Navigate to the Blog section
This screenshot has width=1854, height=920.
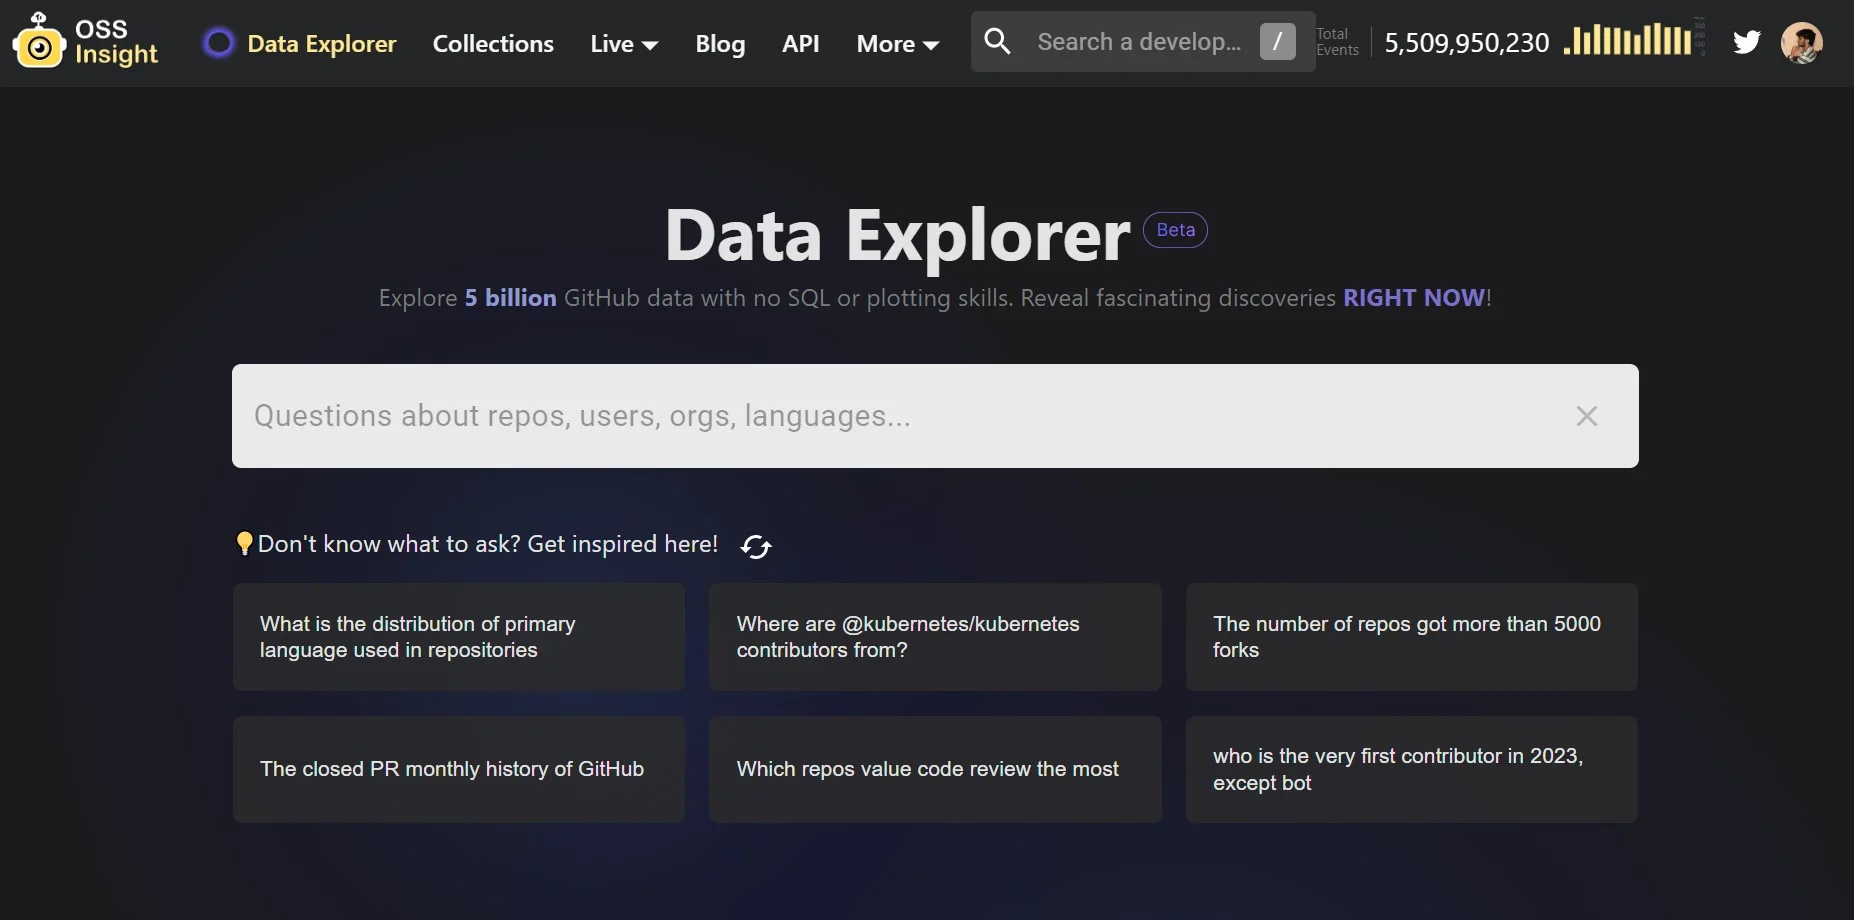click(720, 44)
